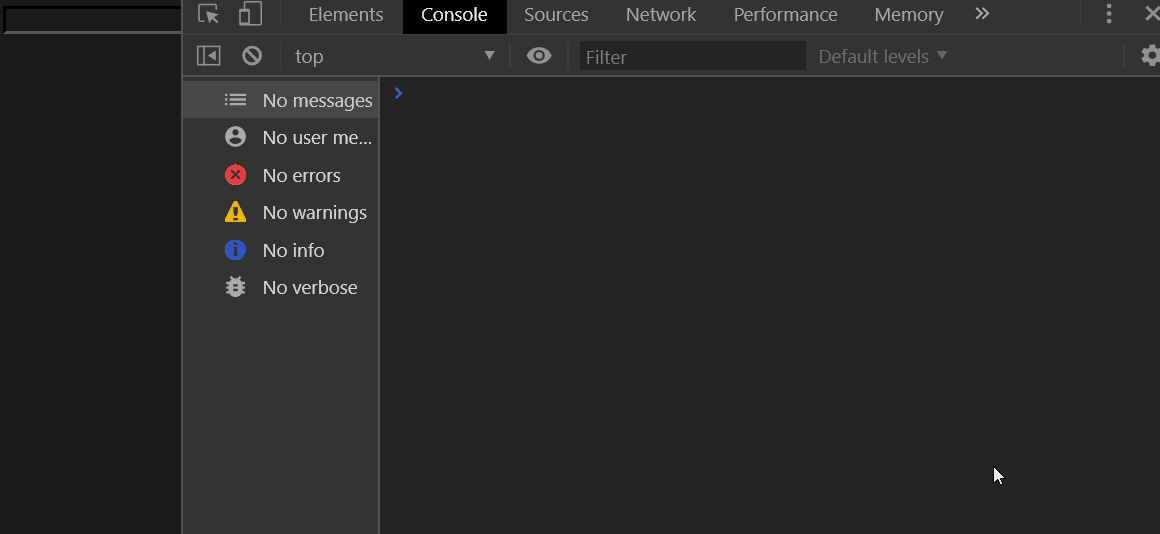Open the Default levels dropdown
This screenshot has height=534, width=1160.
pos(883,56)
